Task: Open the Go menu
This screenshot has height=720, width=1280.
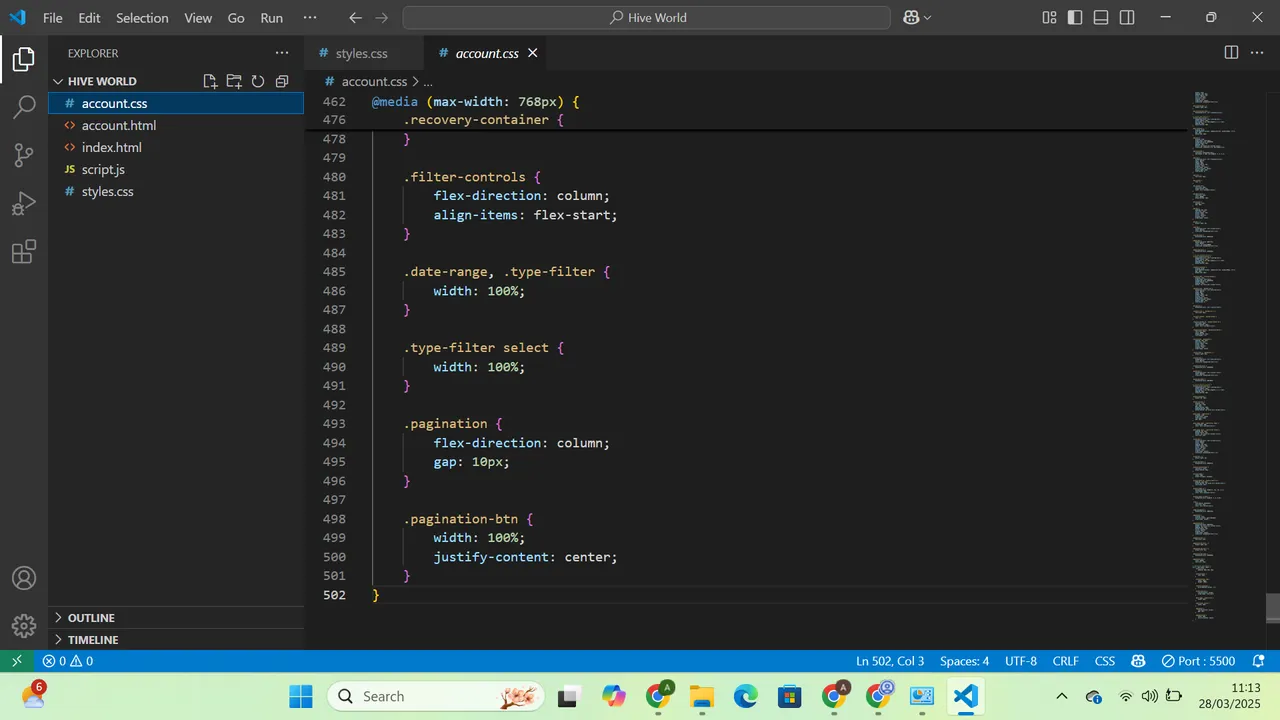Action: (x=236, y=18)
